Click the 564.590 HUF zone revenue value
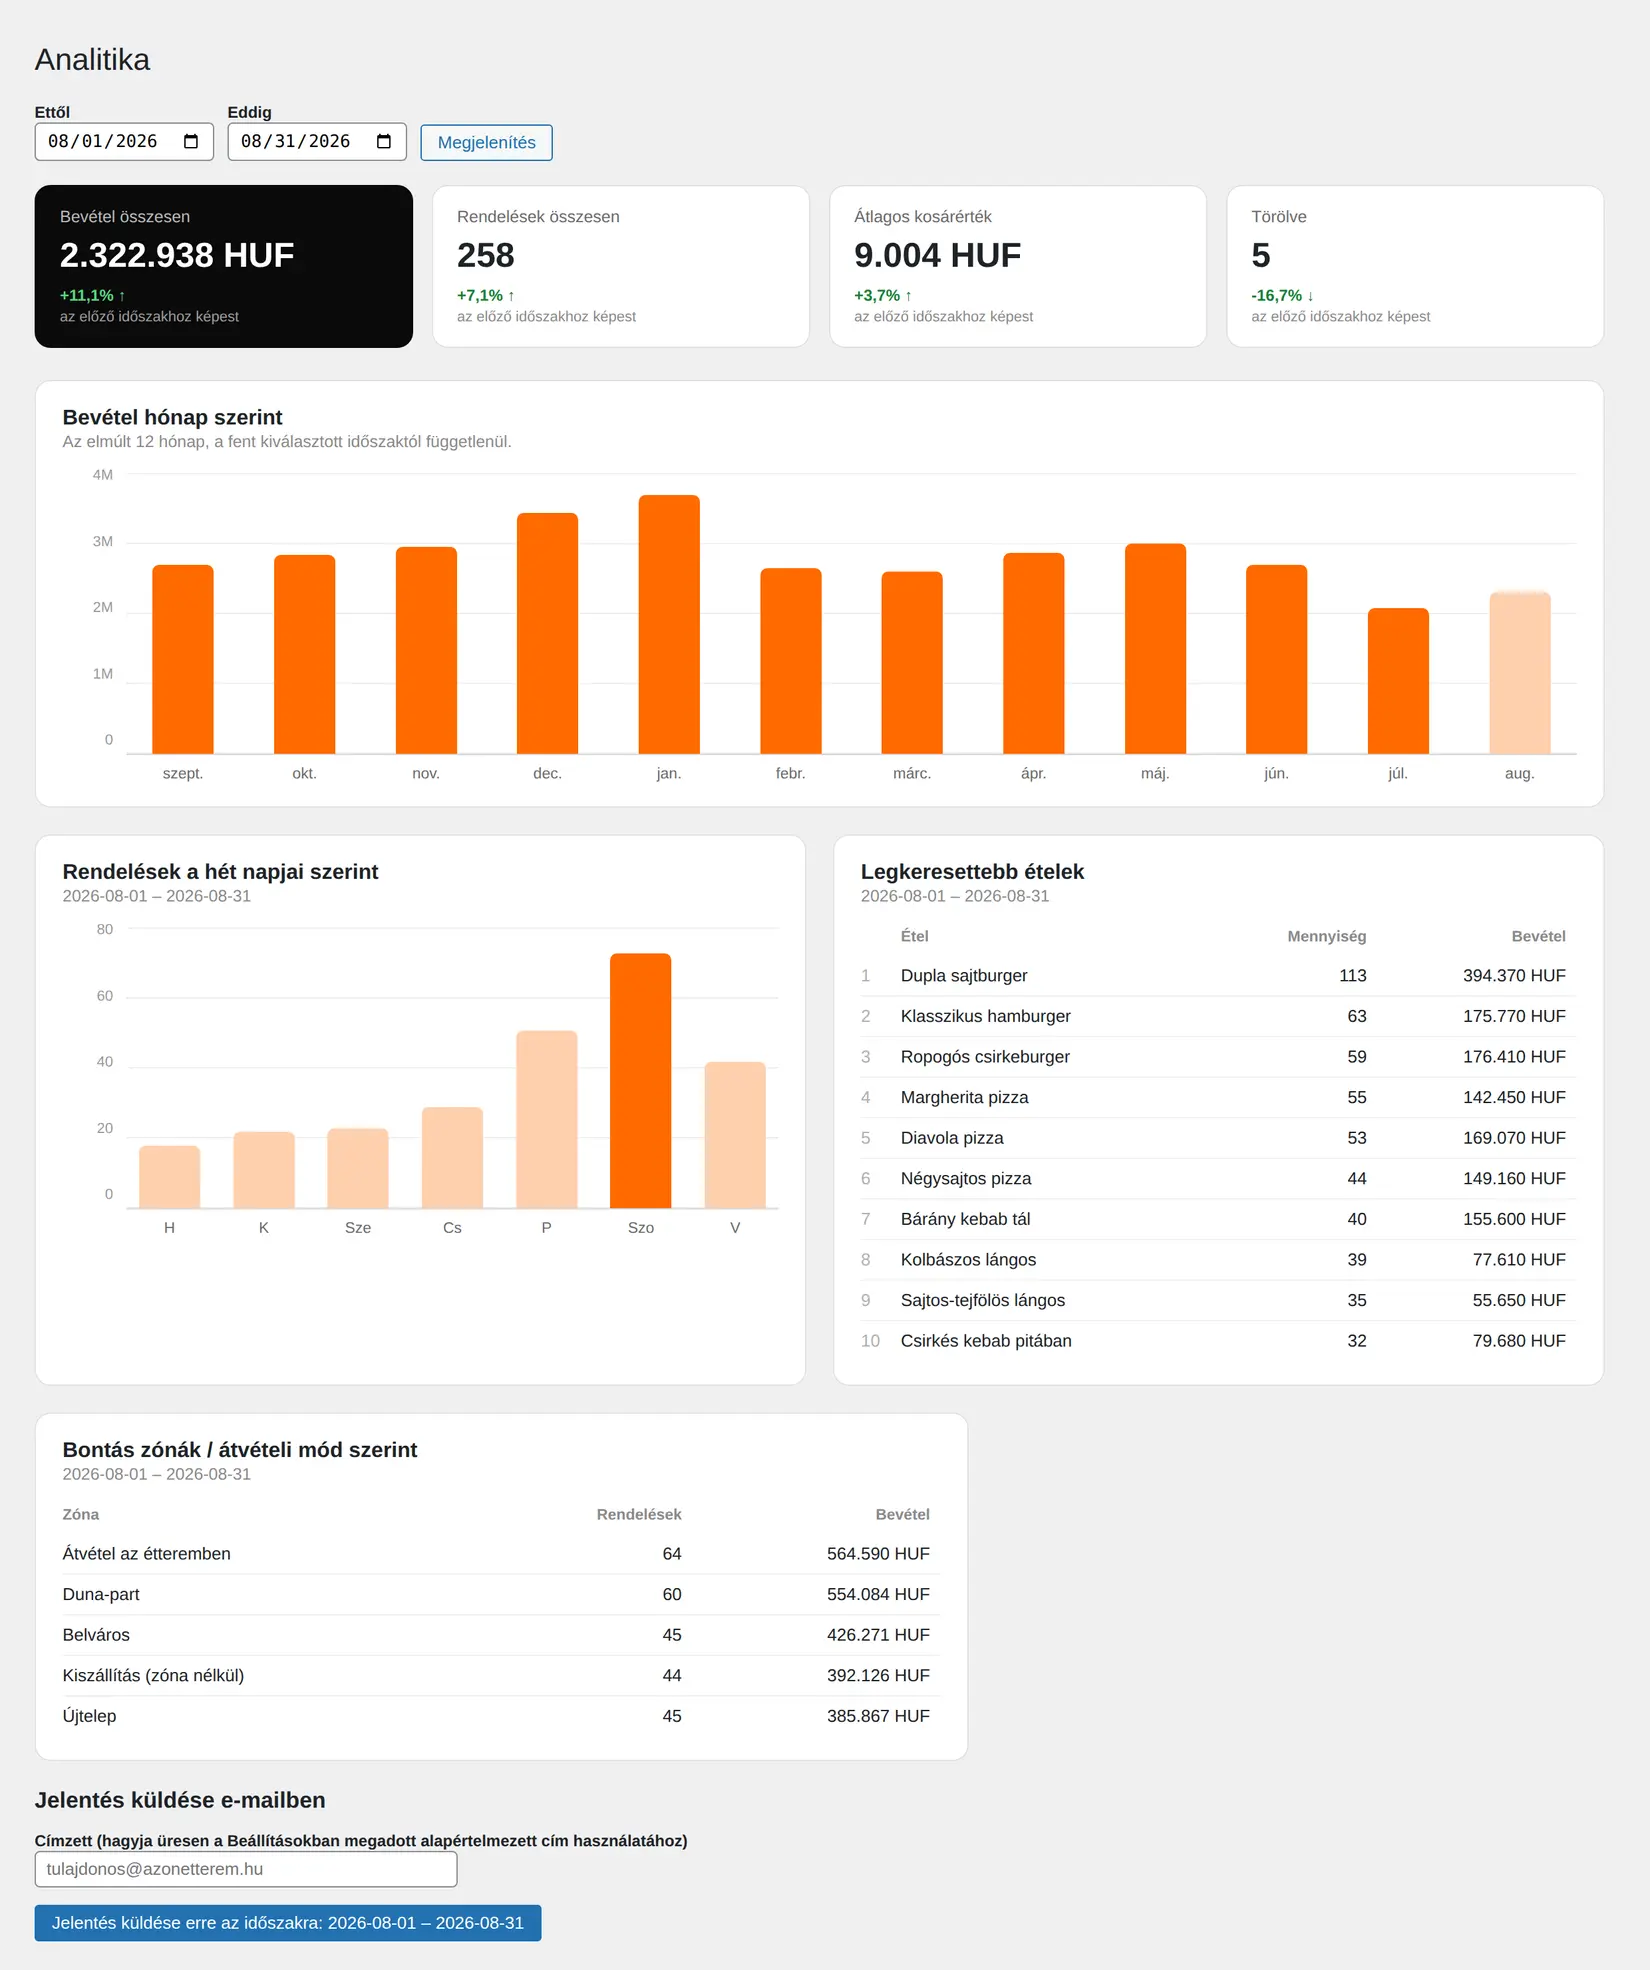 (x=878, y=1554)
